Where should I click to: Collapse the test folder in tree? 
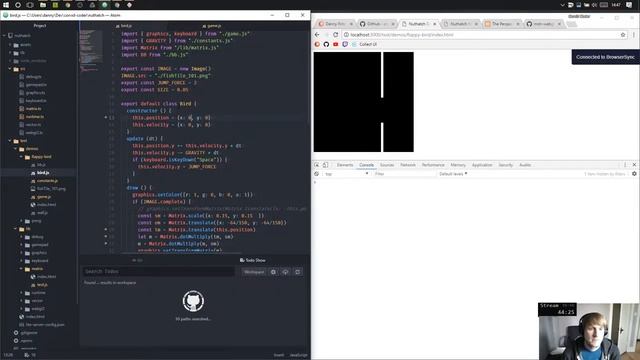tap(10, 141)
